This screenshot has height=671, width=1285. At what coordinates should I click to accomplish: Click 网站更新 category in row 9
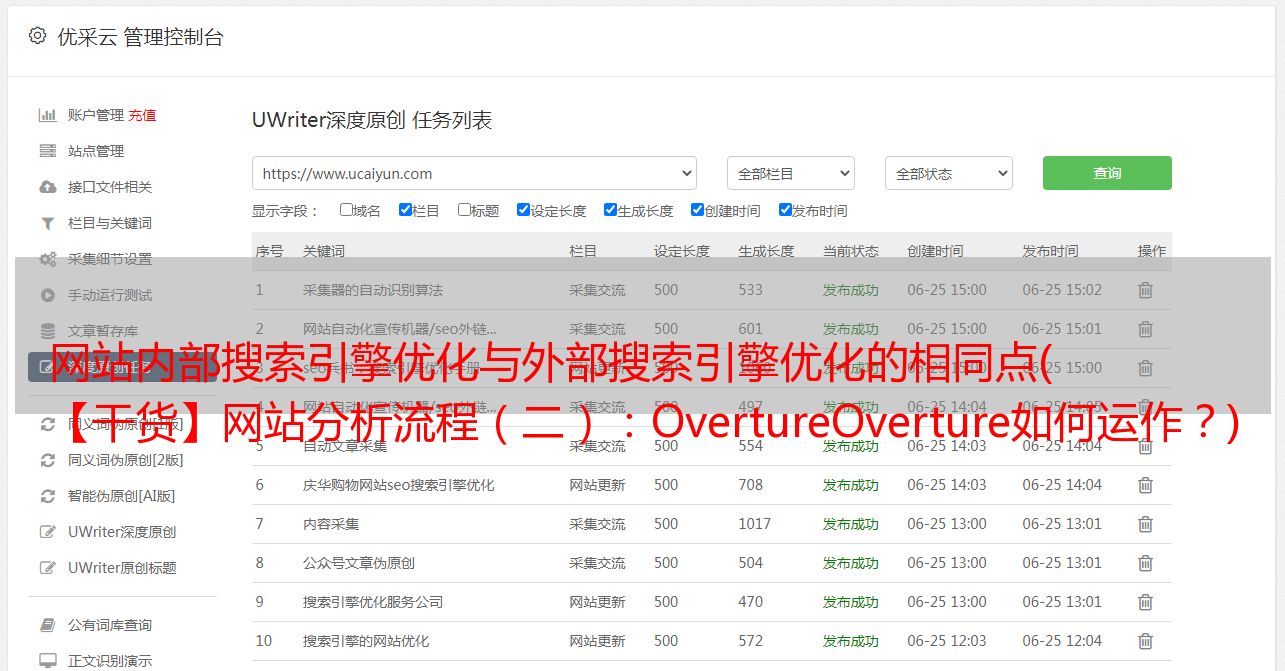[597, 602]
